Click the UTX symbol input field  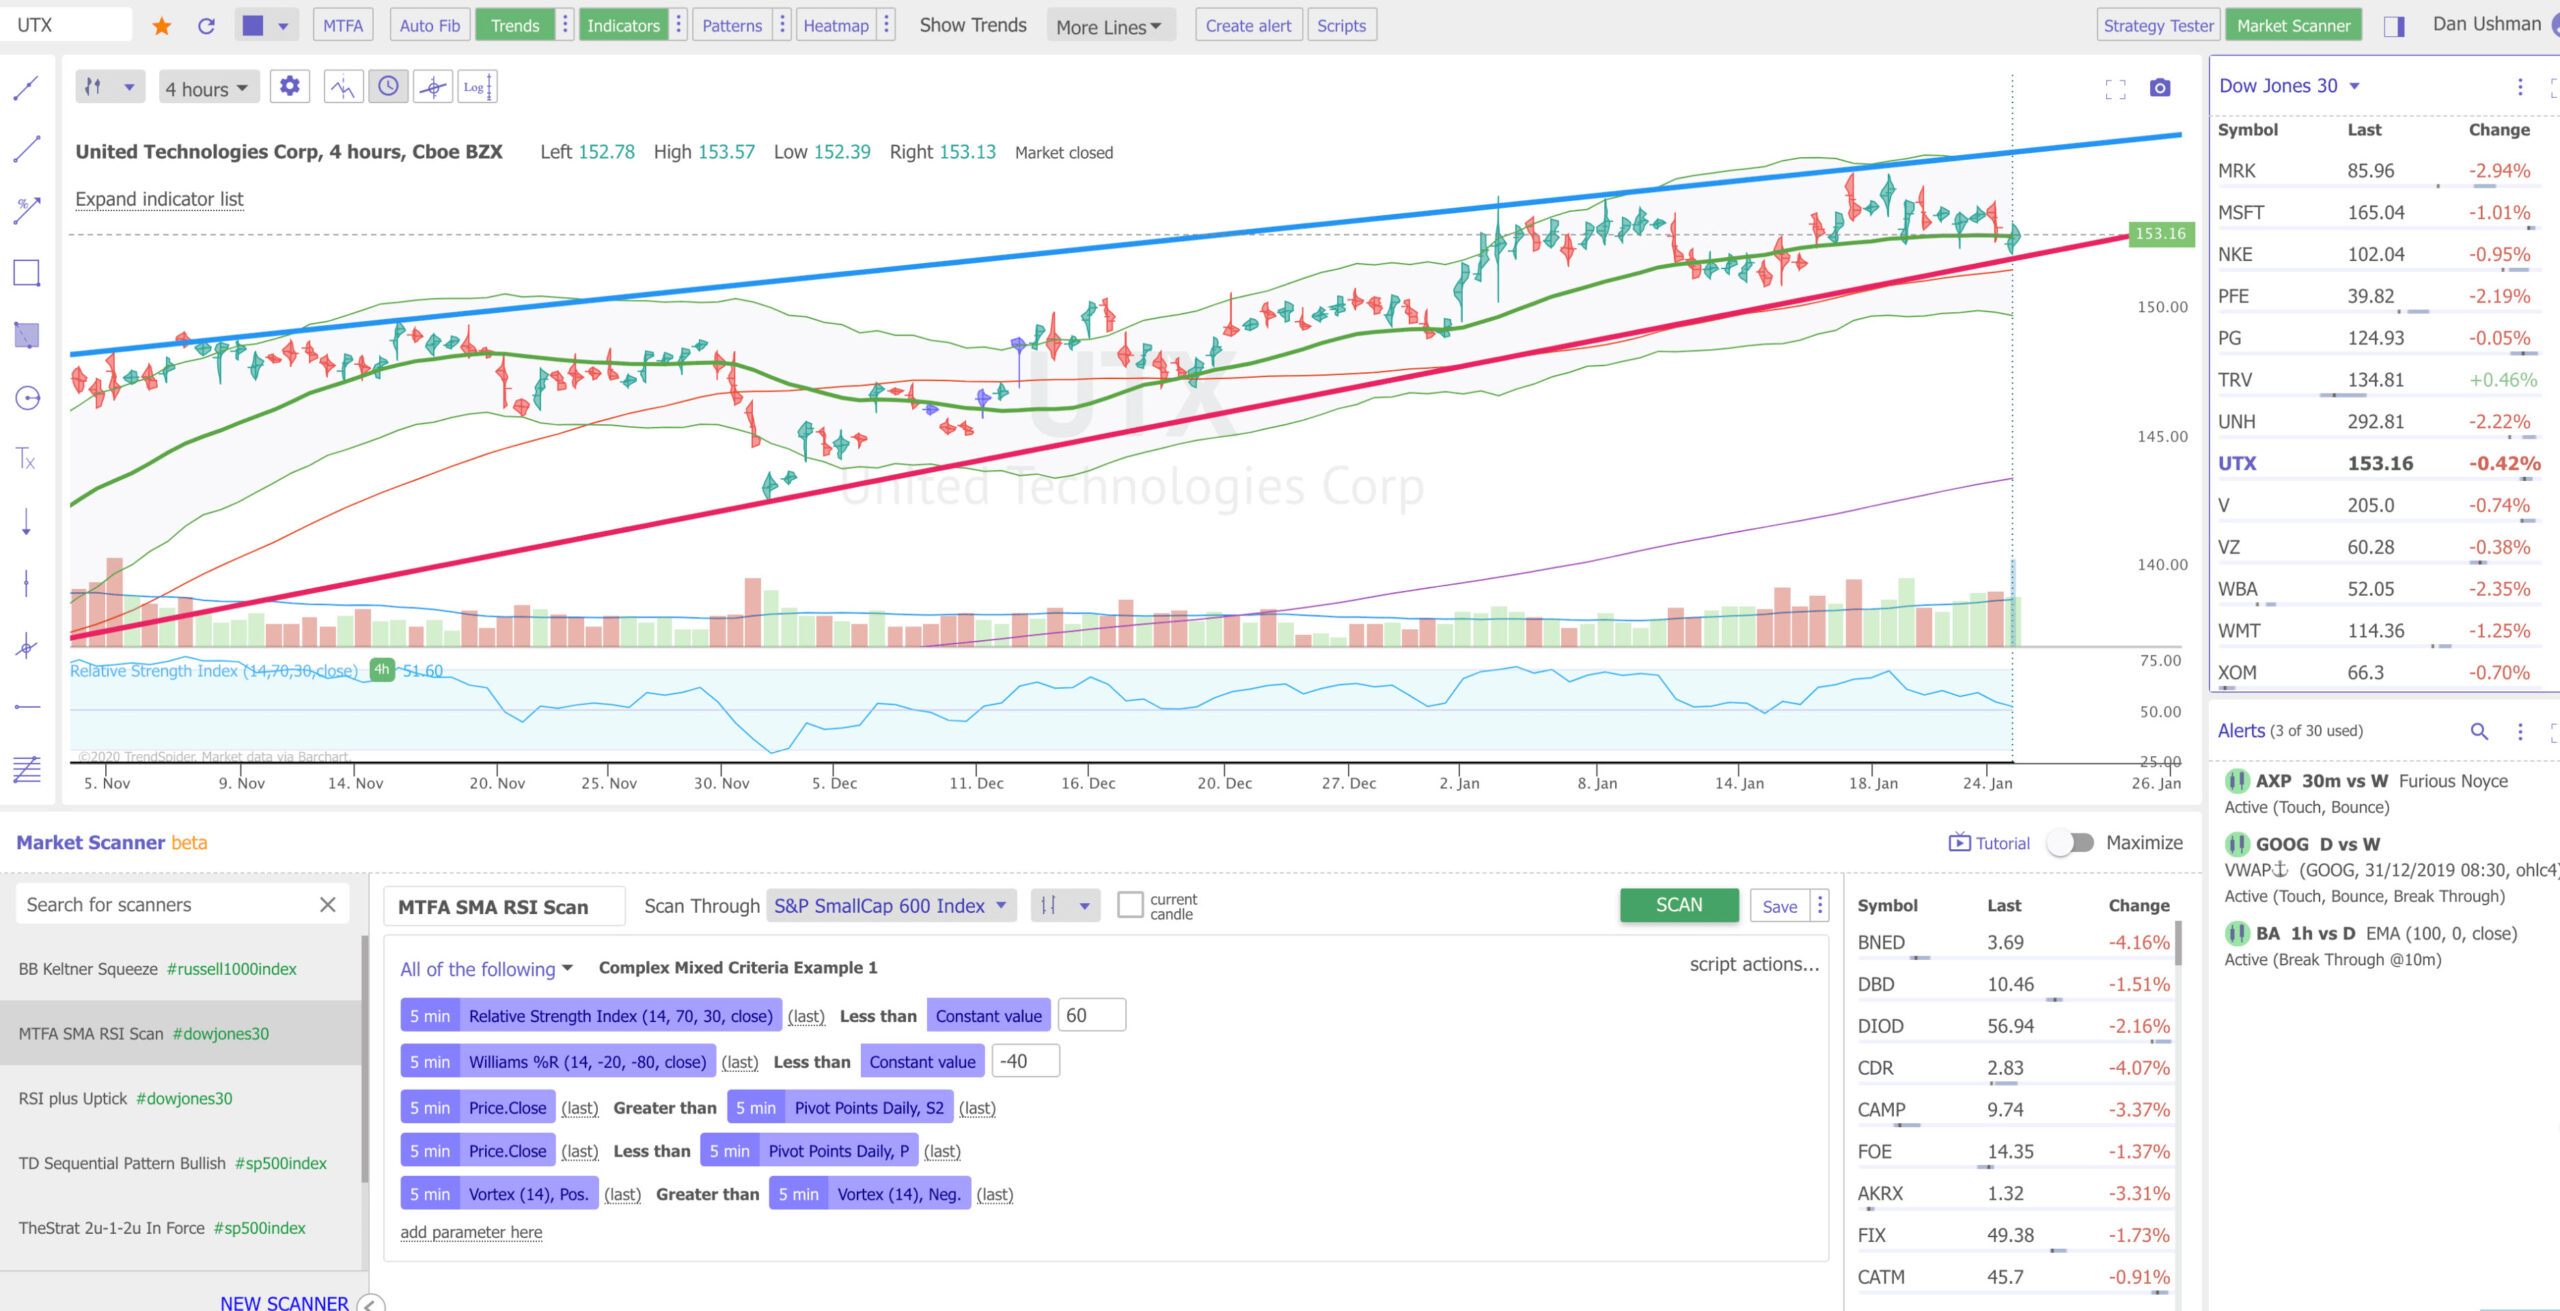pyautogui.click(x=66, y=25)
